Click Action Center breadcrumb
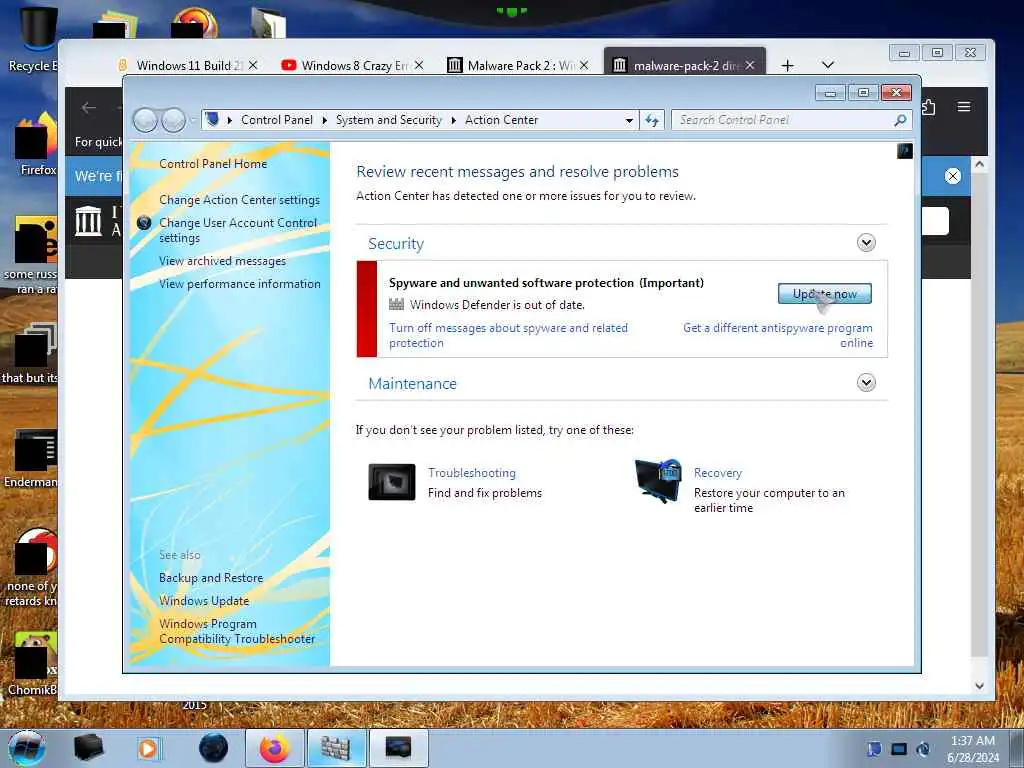This screenshot has width=1024, height=768. (x=502, y=120)
